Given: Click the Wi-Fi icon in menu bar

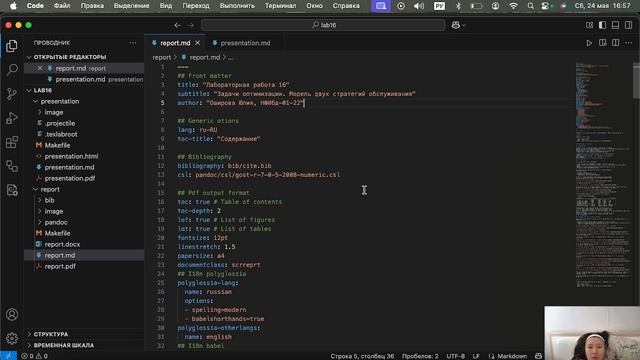Looking at the screenshot, I should point(513,6).
